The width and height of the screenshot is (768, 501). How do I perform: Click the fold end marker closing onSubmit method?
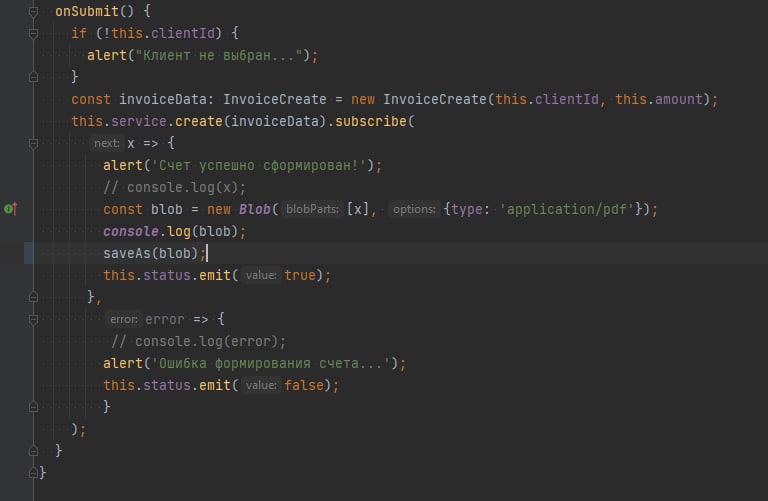[x=33, y=451]
